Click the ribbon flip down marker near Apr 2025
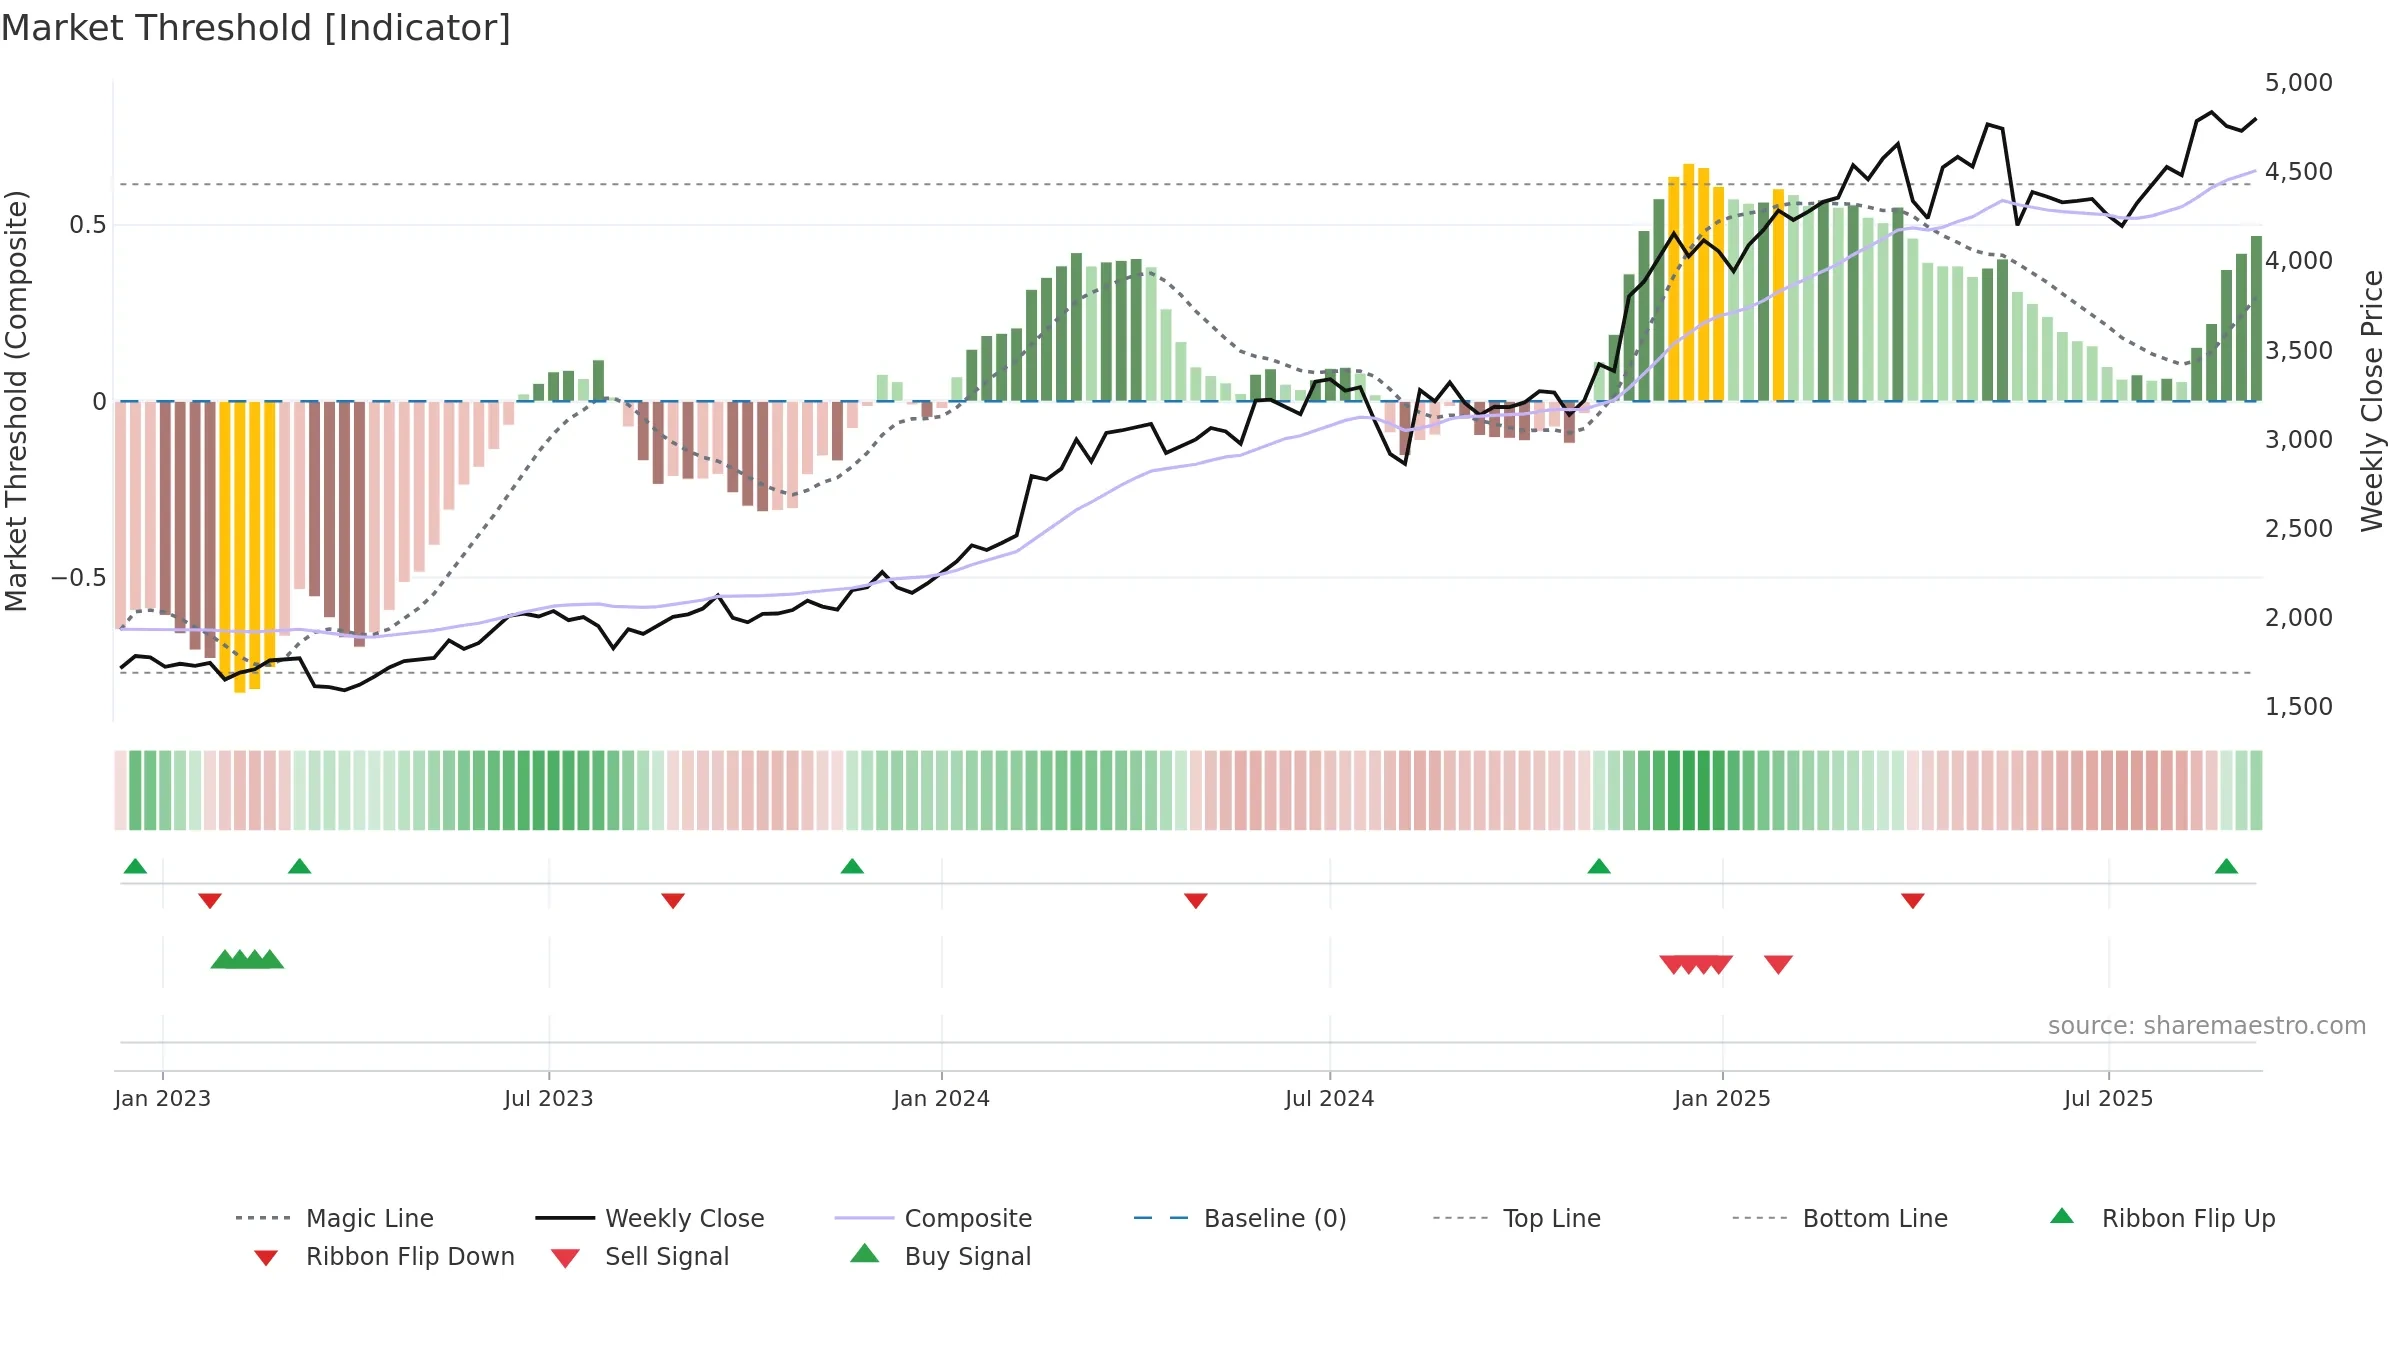Image resolution: width=2400 pixels, height=1350 pixels. click(1913, 901)
